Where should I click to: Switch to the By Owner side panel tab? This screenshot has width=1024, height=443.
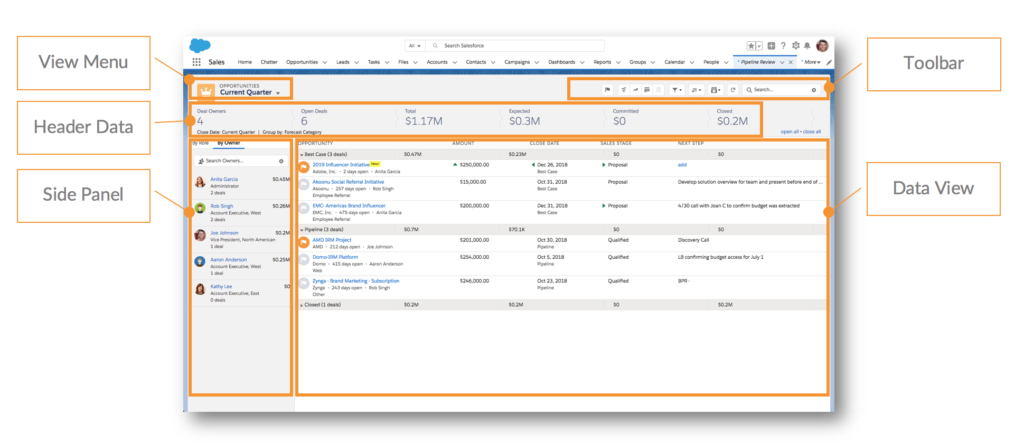coord(229,142)
